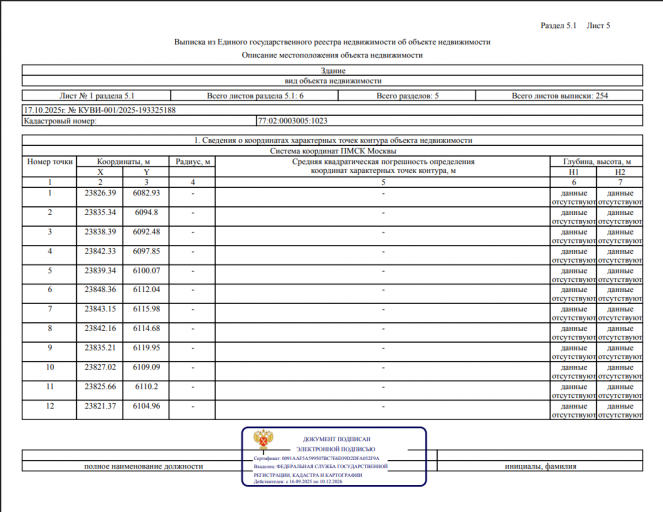This screenshot has height=512, width=663.
Task: Click X value 23838.39
Action: [100, 232]
